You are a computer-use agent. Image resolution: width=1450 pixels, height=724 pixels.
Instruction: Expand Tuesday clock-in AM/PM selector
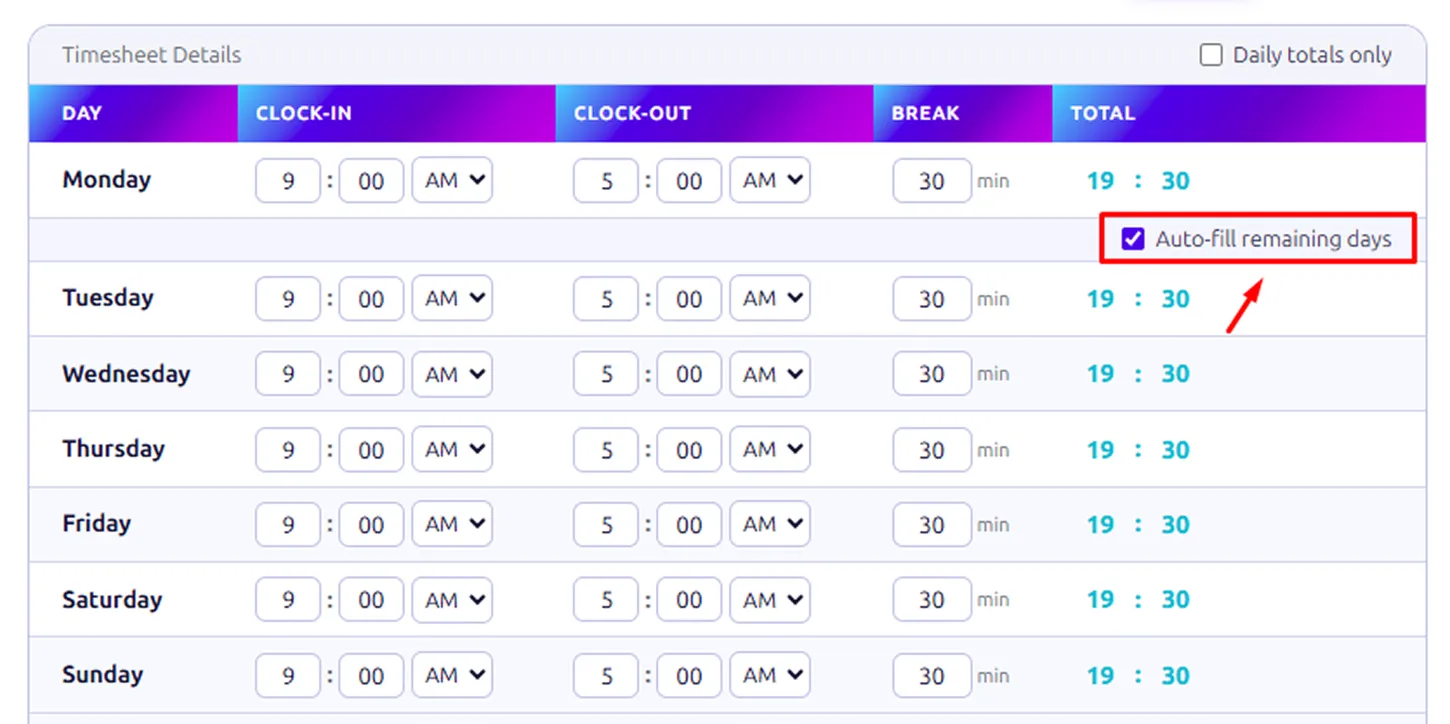(452, 299)
